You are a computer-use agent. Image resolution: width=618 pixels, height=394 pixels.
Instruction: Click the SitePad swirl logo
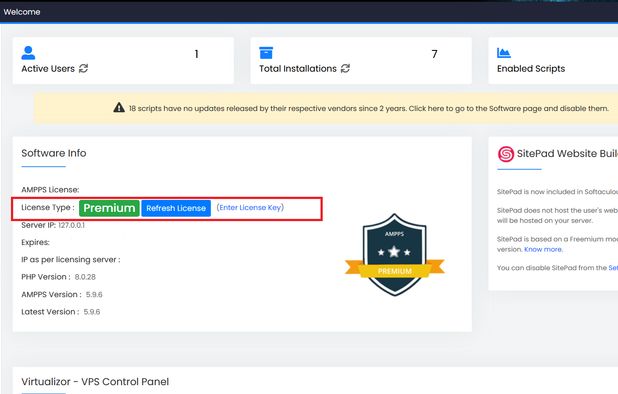506,154
